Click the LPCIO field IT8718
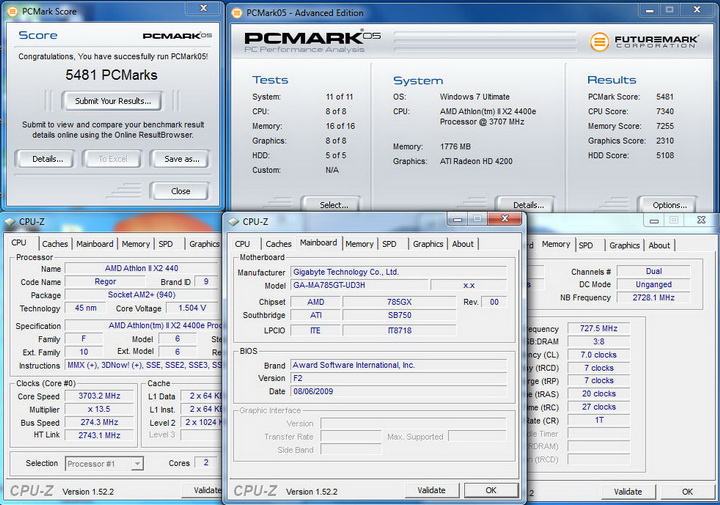The image size is (720, 505). (399, 330)
